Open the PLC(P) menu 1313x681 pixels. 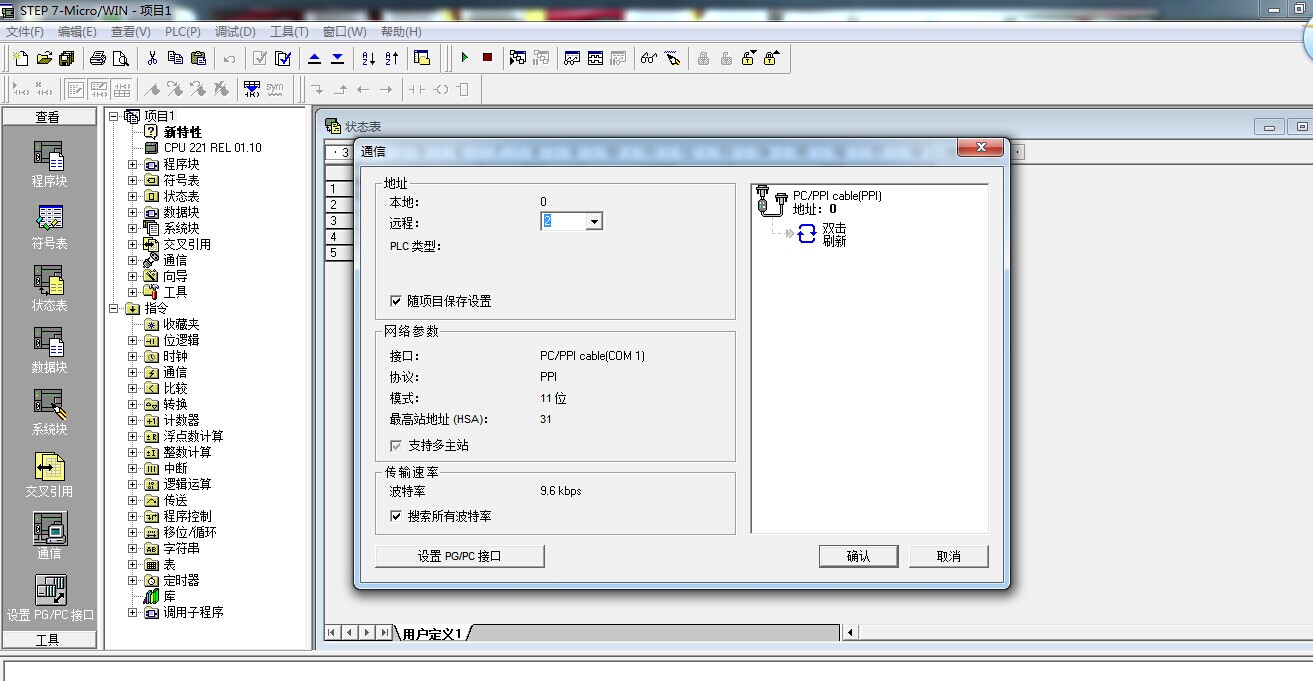(x=182, y=32)
